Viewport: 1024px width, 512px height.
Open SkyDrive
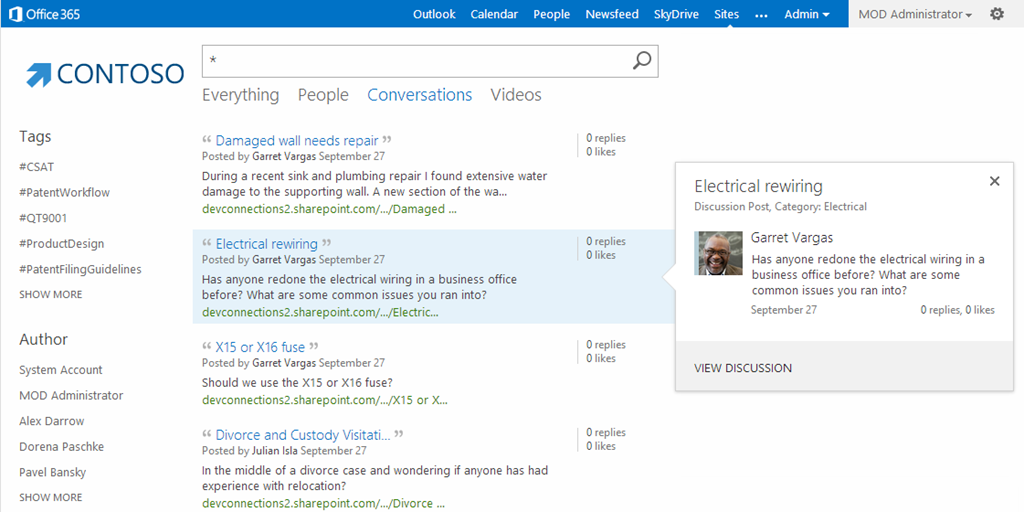pyautogui.click(x=677, y=14)
